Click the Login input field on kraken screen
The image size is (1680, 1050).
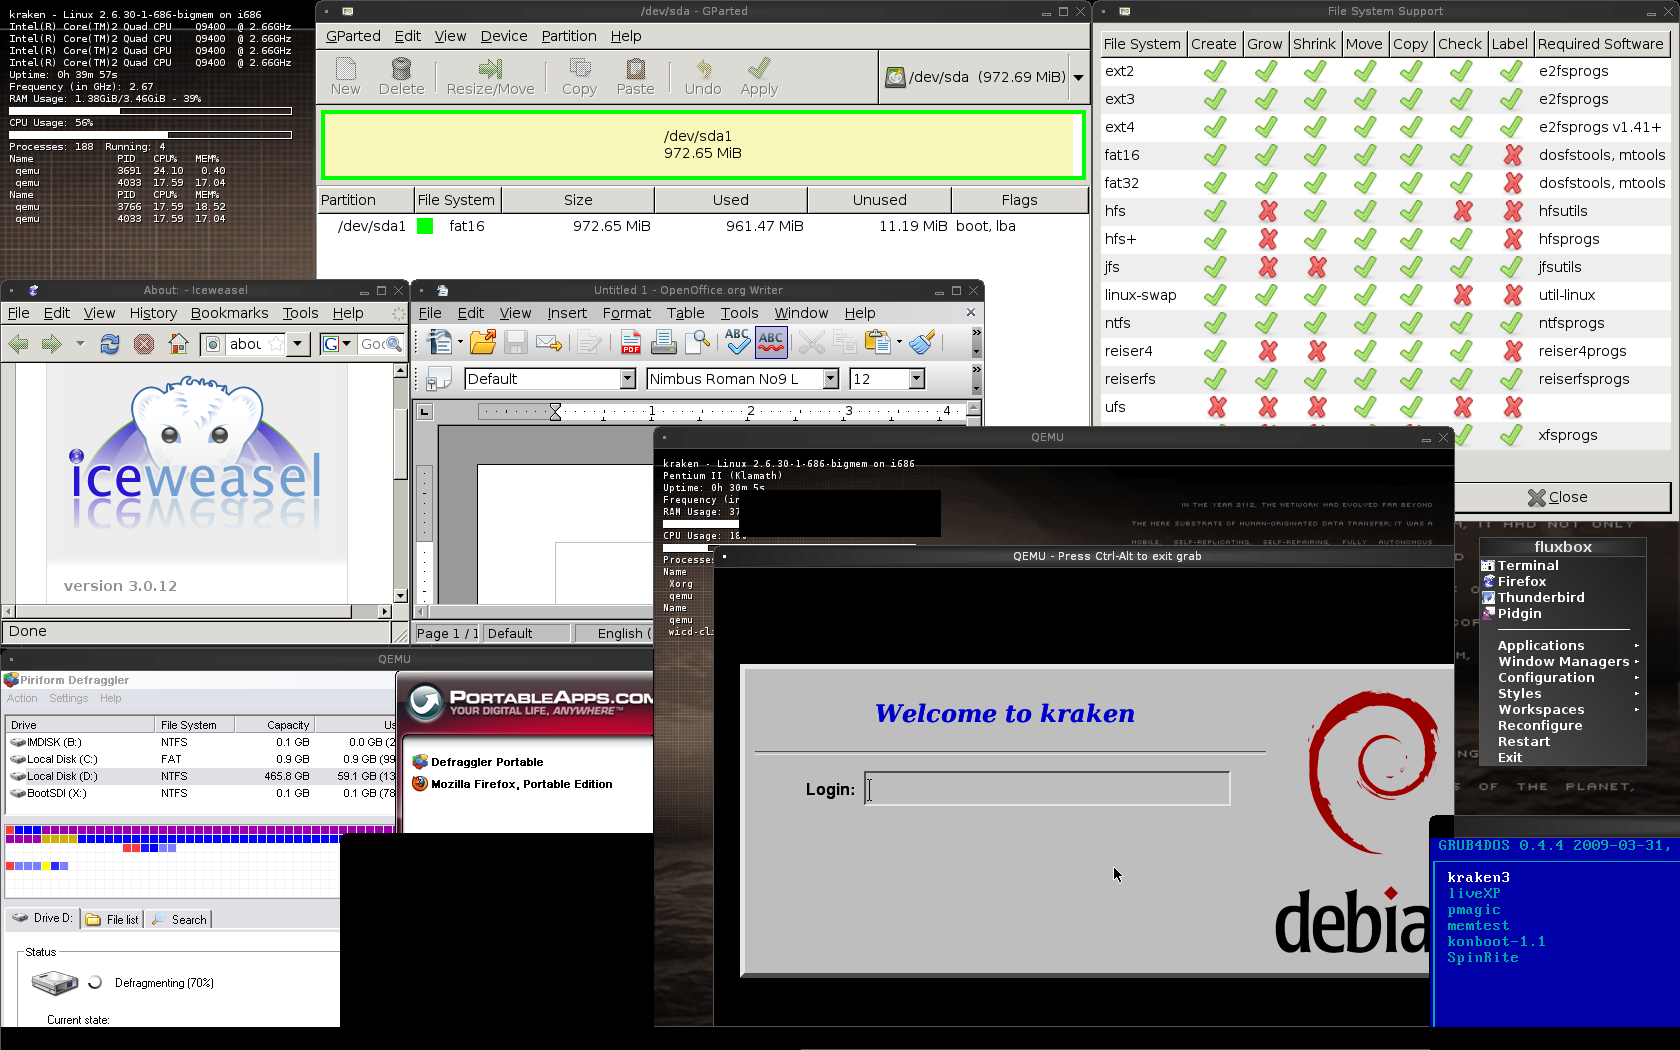[1047, 789]
